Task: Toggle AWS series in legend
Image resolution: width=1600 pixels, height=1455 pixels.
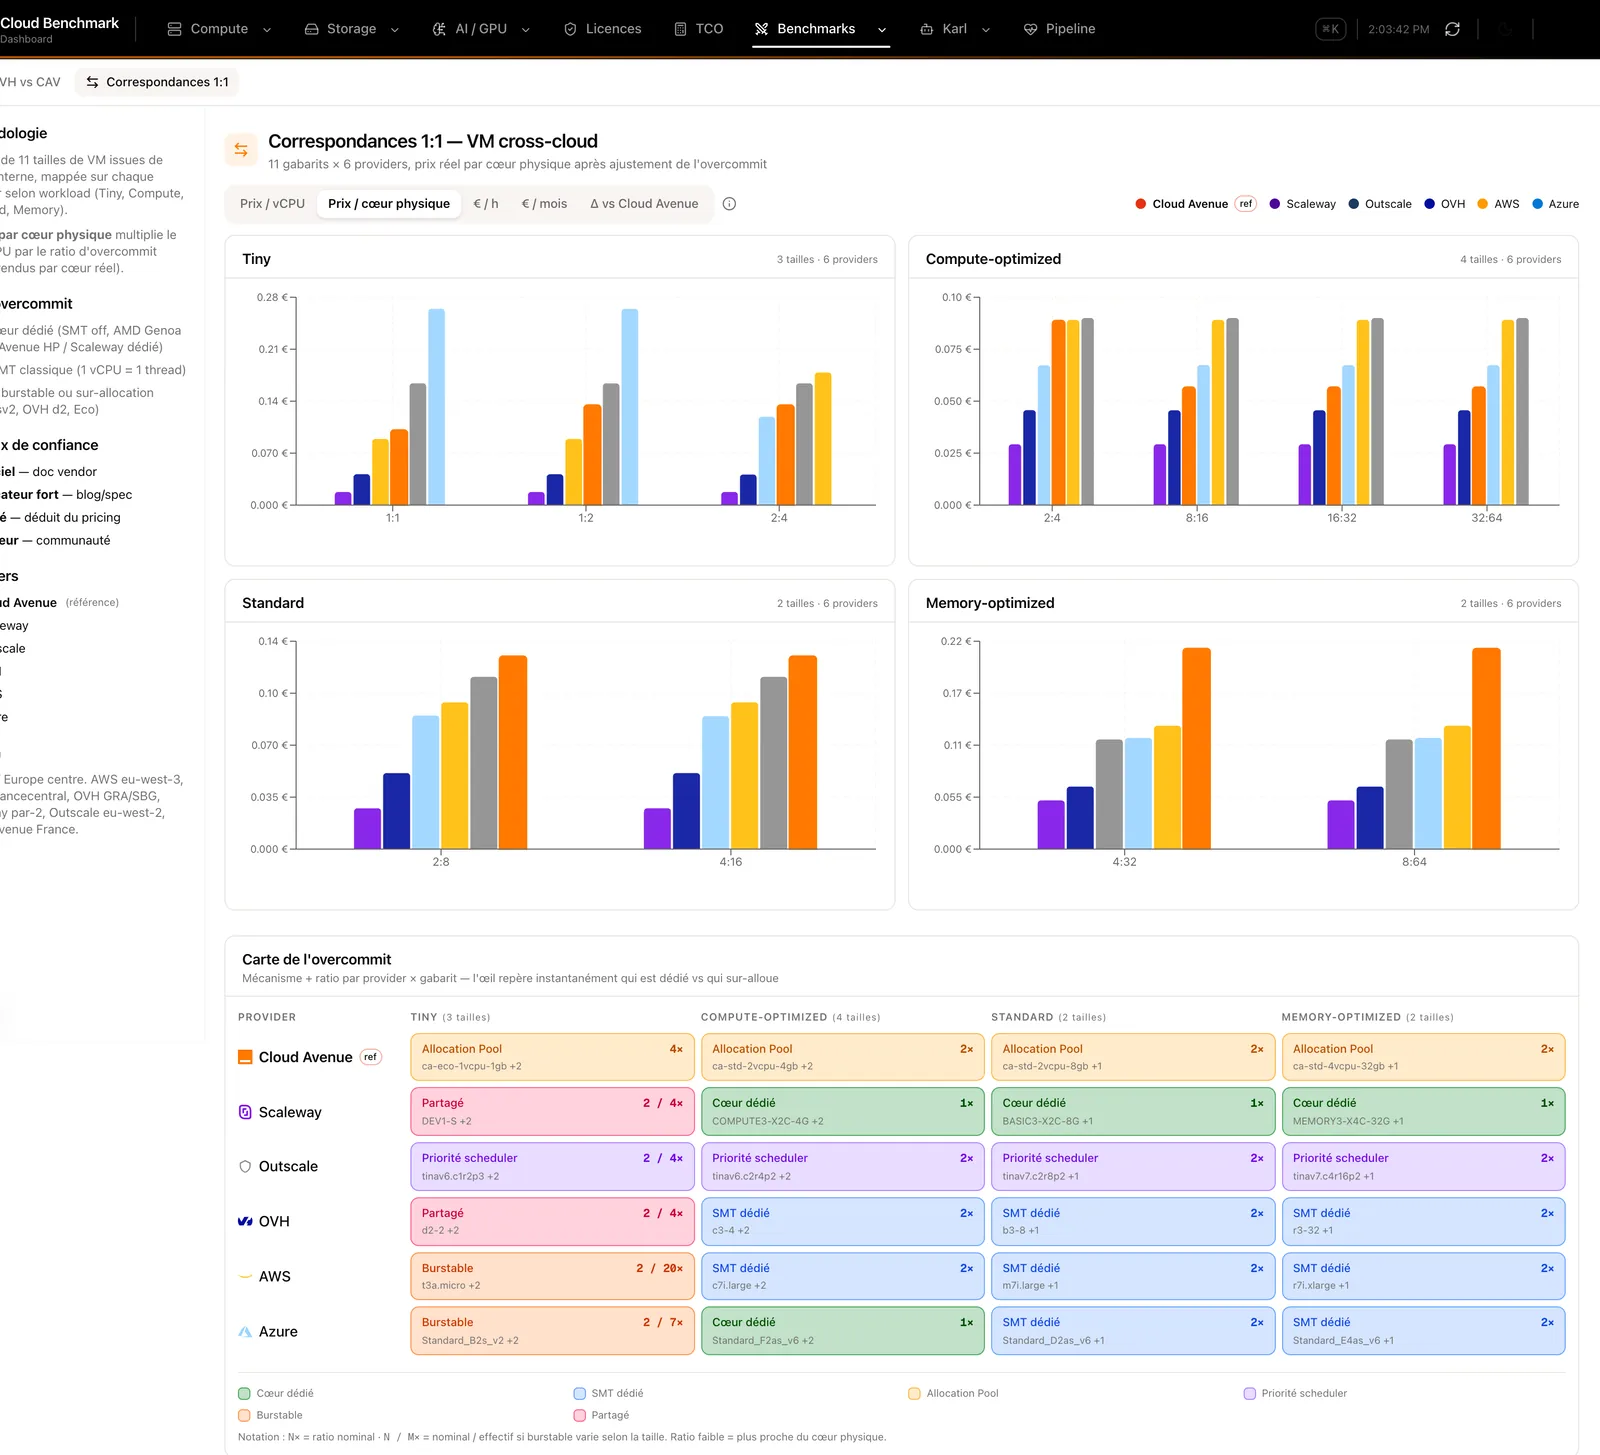Action: click(x=1498, y=204)
